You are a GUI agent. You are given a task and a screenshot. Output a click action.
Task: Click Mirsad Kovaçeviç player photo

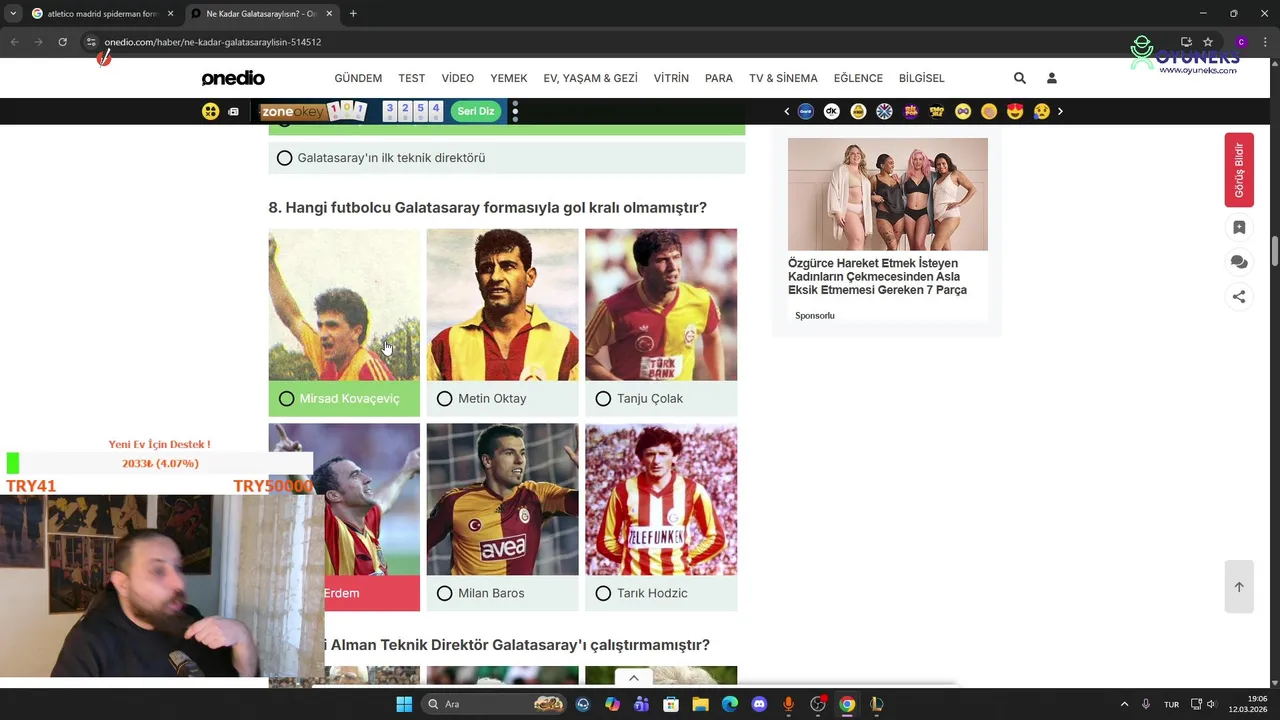(x=344, y=305)
